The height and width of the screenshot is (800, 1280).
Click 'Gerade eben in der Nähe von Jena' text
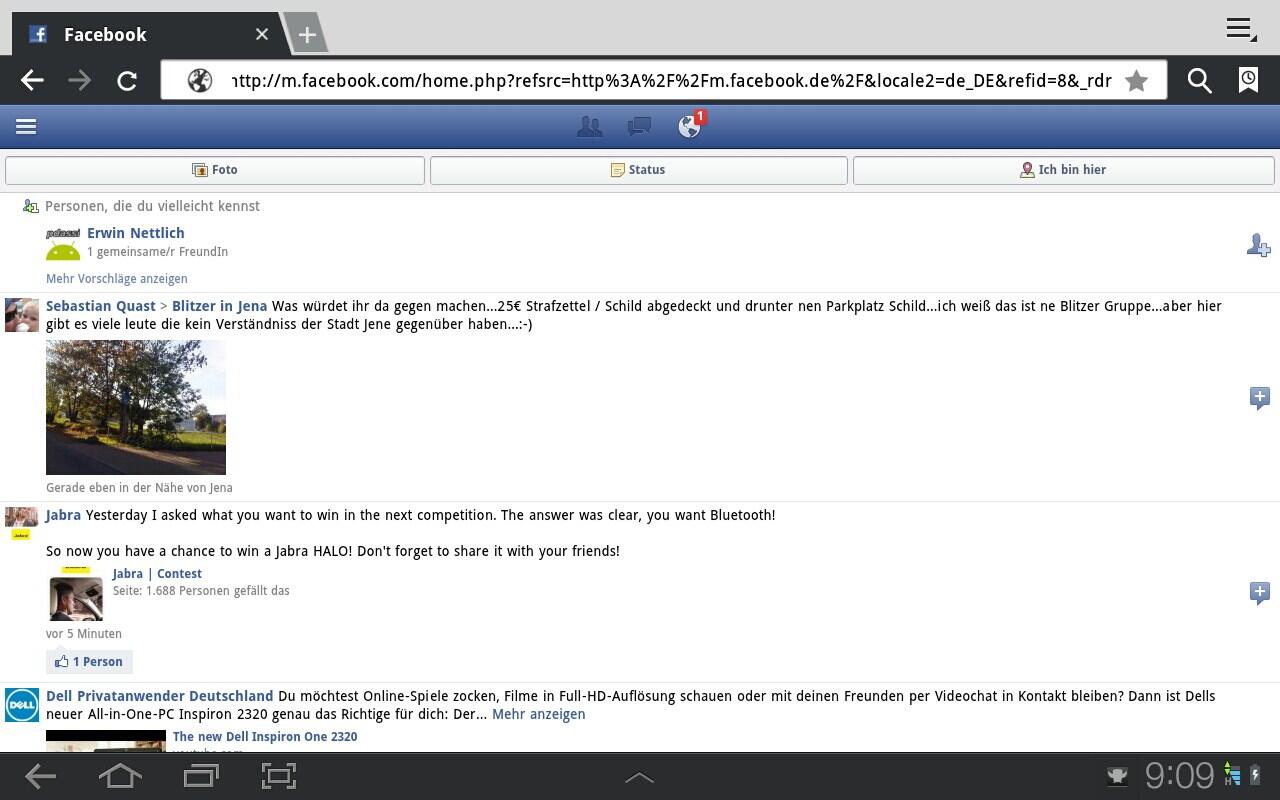[139, 488]
